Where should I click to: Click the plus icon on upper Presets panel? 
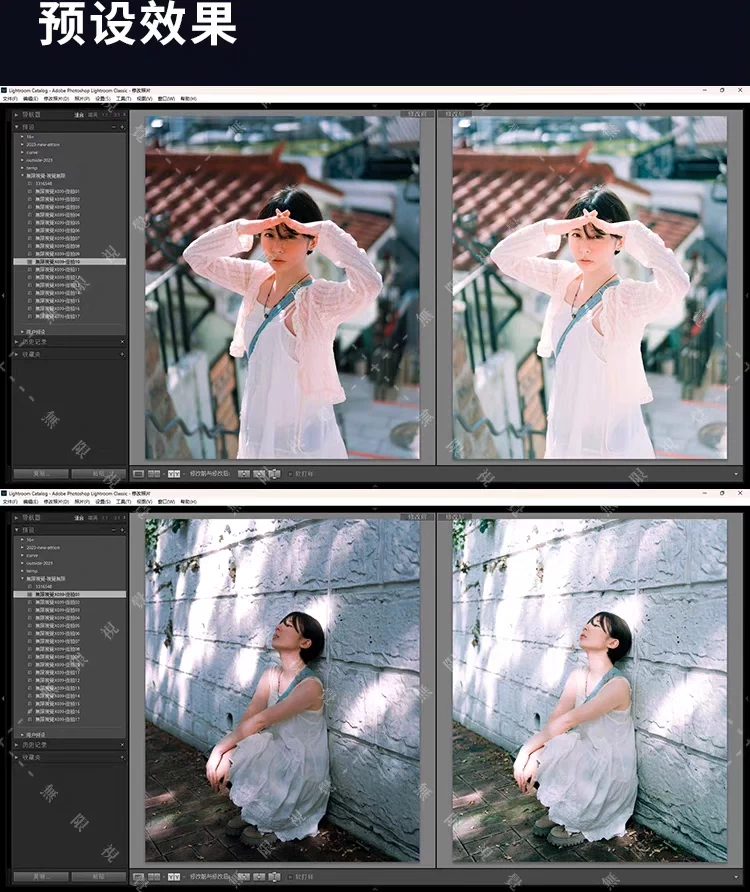point(123,127)
